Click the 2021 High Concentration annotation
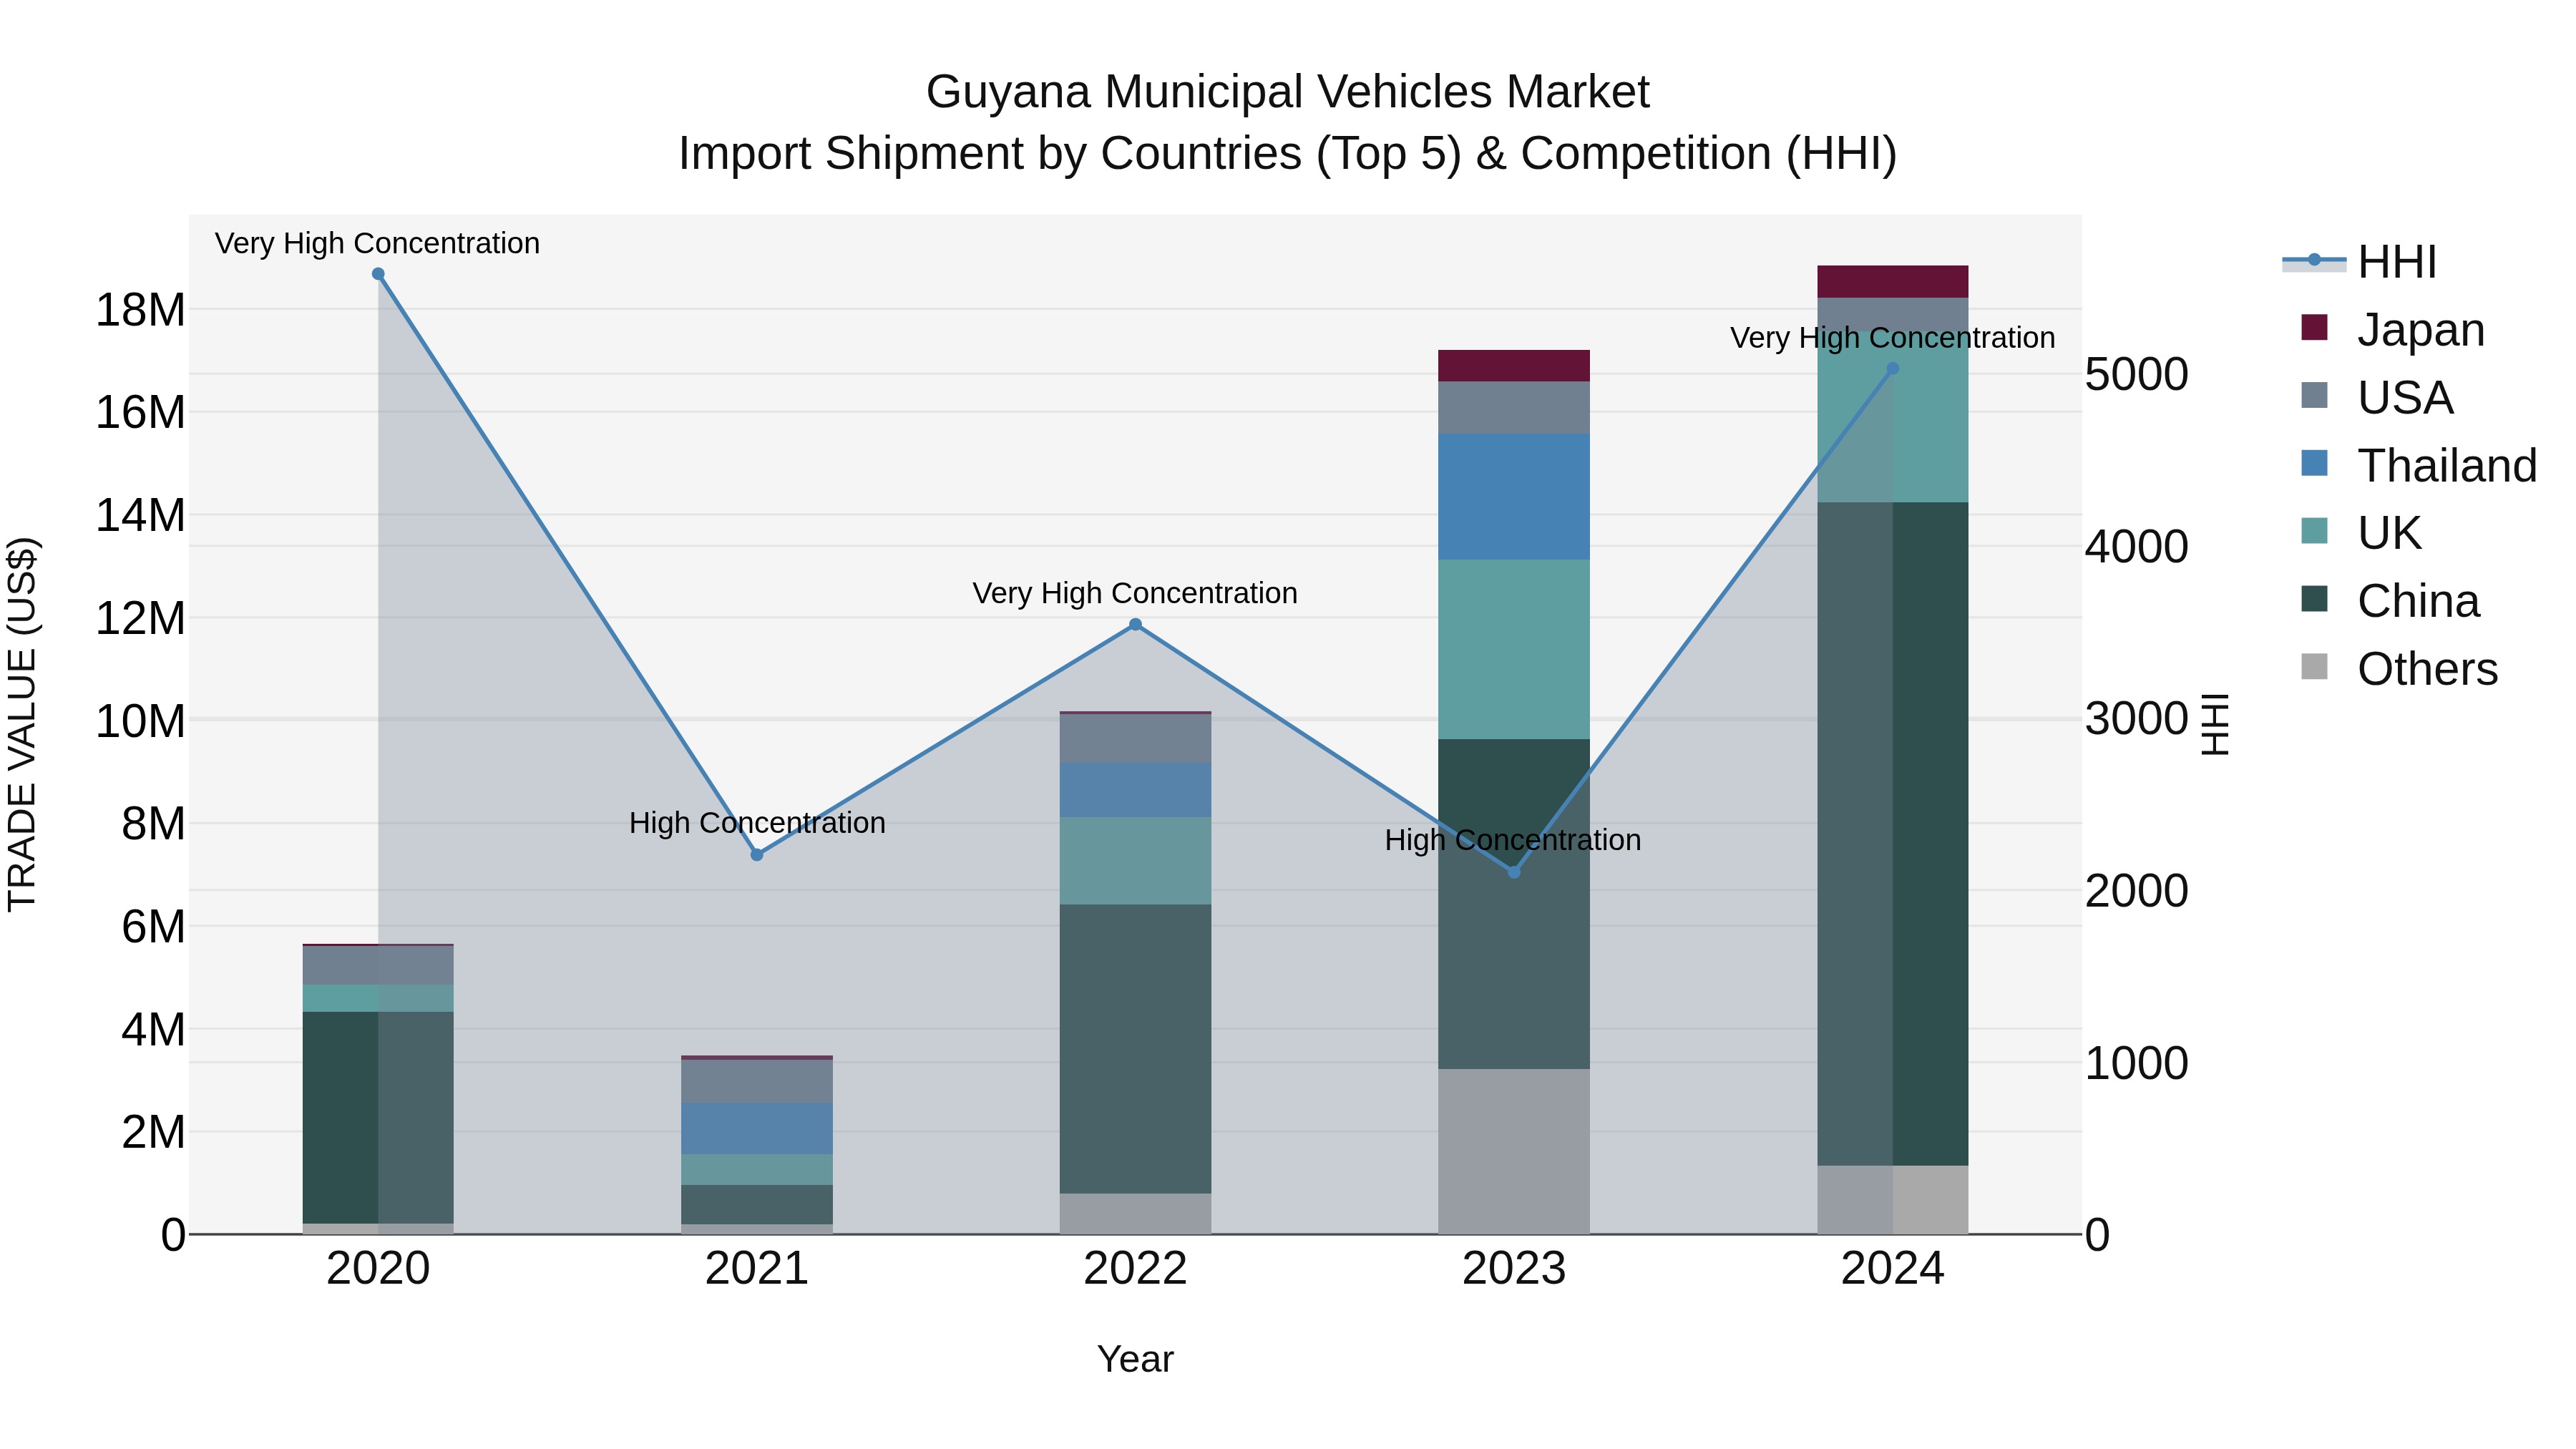 (757, 823)
